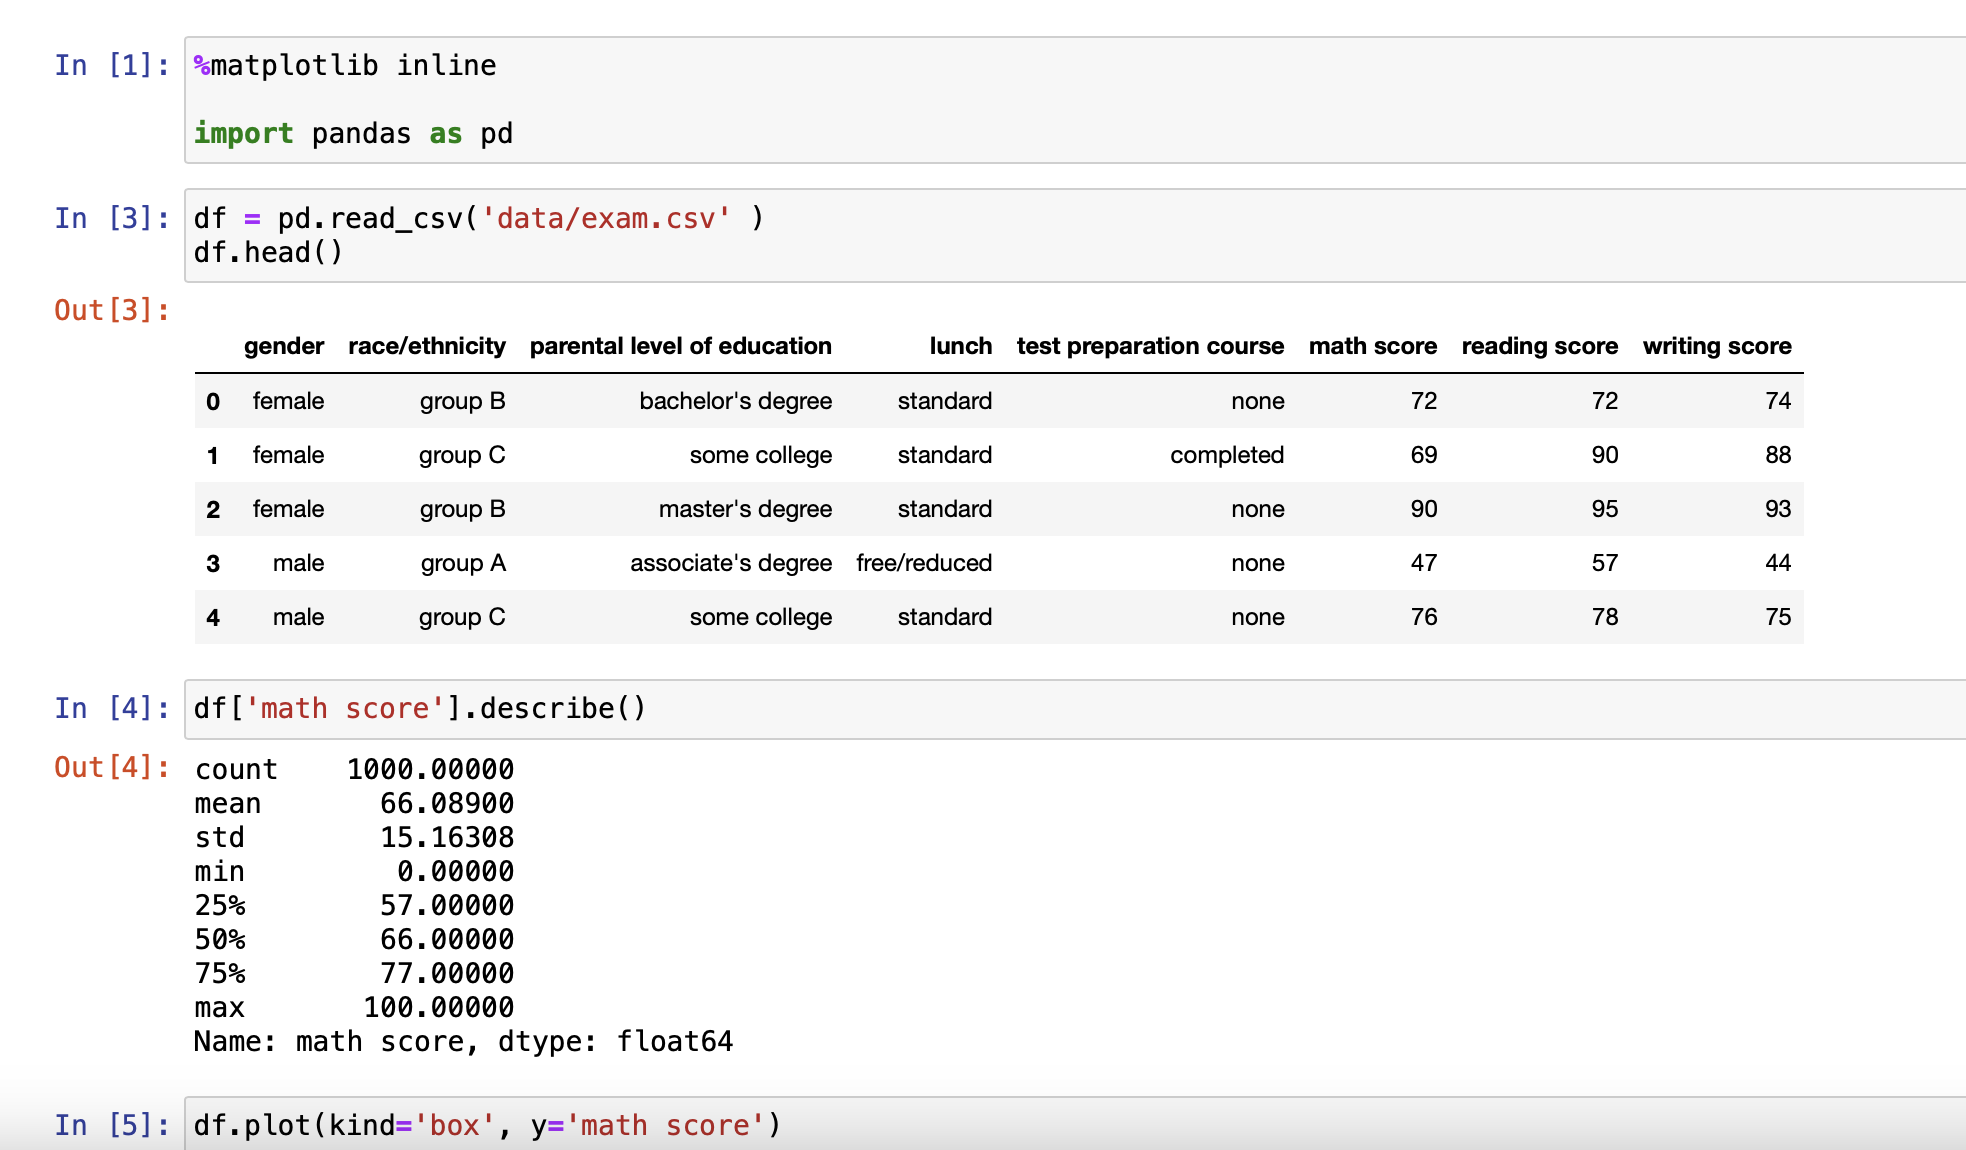Click the math score column header
Screen dimensions: 1966x1150
coord(1372,346)
